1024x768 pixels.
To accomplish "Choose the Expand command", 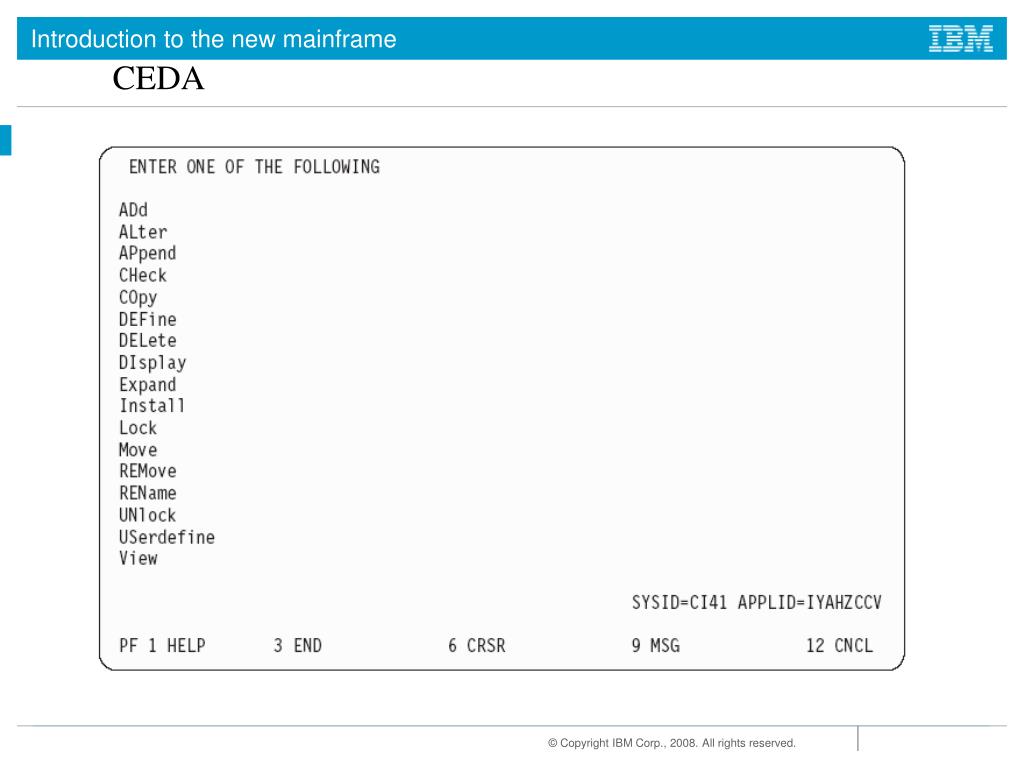I will coord(148,385).
